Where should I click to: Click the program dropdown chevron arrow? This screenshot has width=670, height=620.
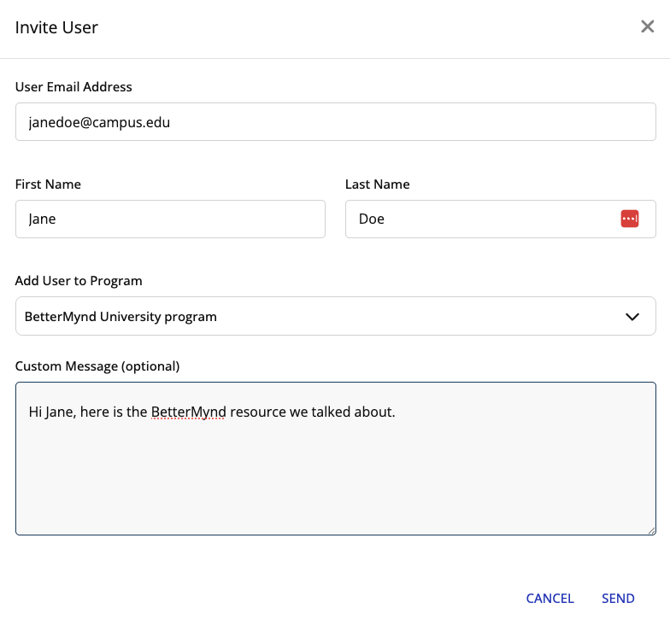632,317
